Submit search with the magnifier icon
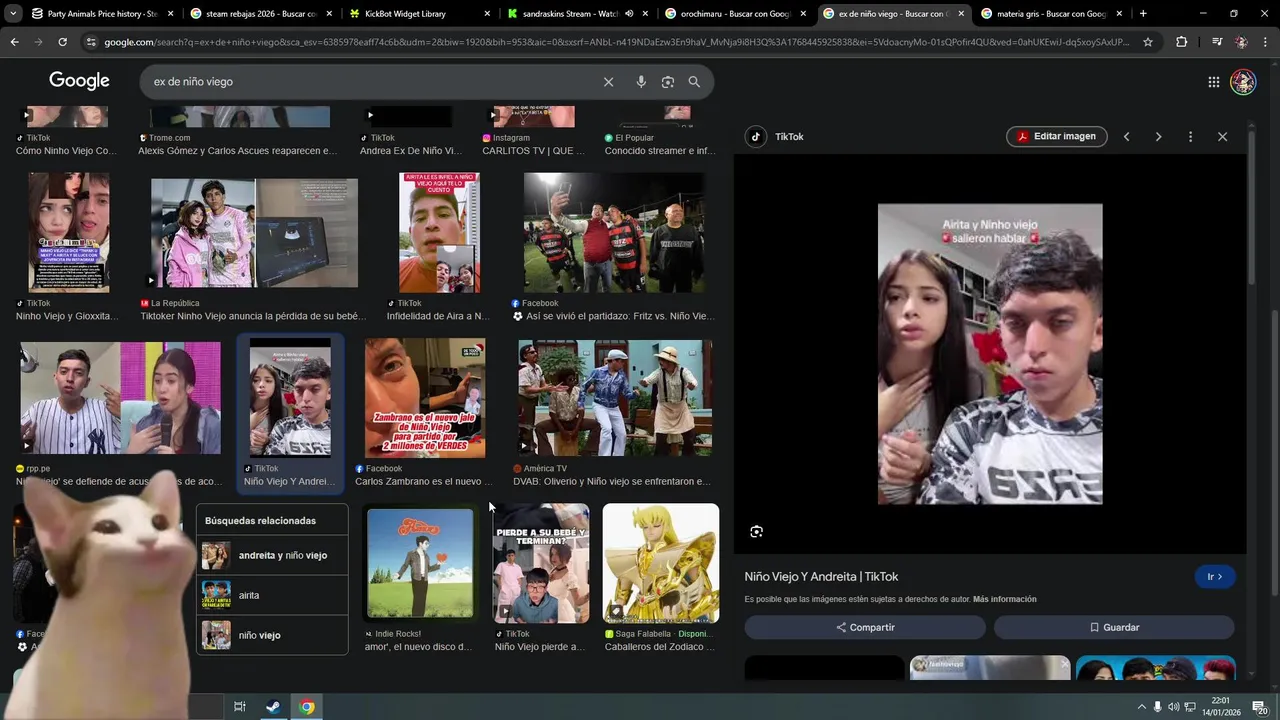Viewport: 1280px width, 720px height. (694, 82)
